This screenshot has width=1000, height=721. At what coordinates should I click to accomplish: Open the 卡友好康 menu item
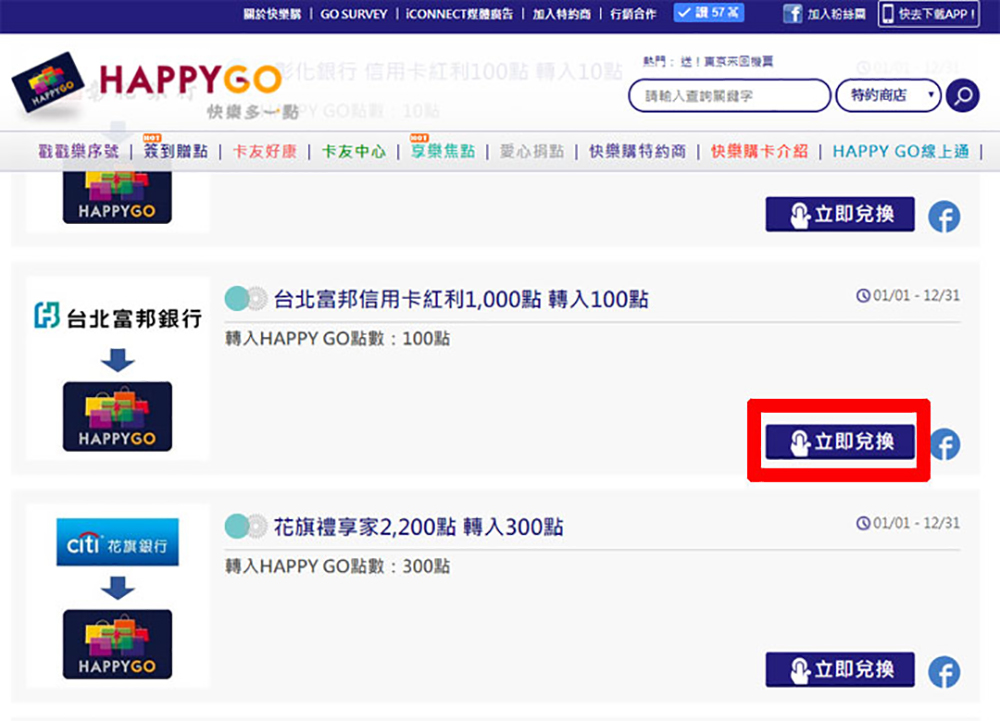pyautogui.click(x=265, y=151)
